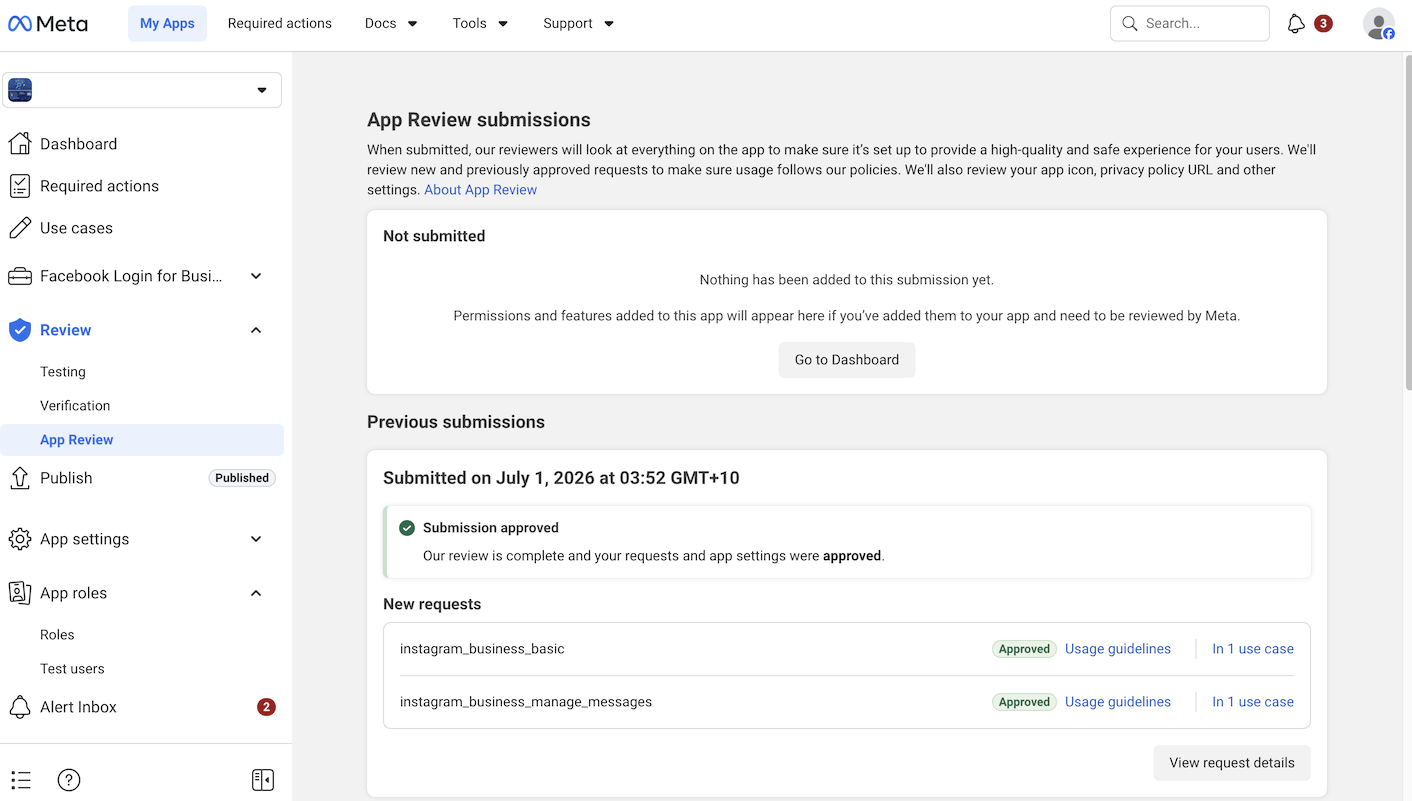The image size is (1412, 801).
Task: Open Test users under App roles
Action: (72, 669)
